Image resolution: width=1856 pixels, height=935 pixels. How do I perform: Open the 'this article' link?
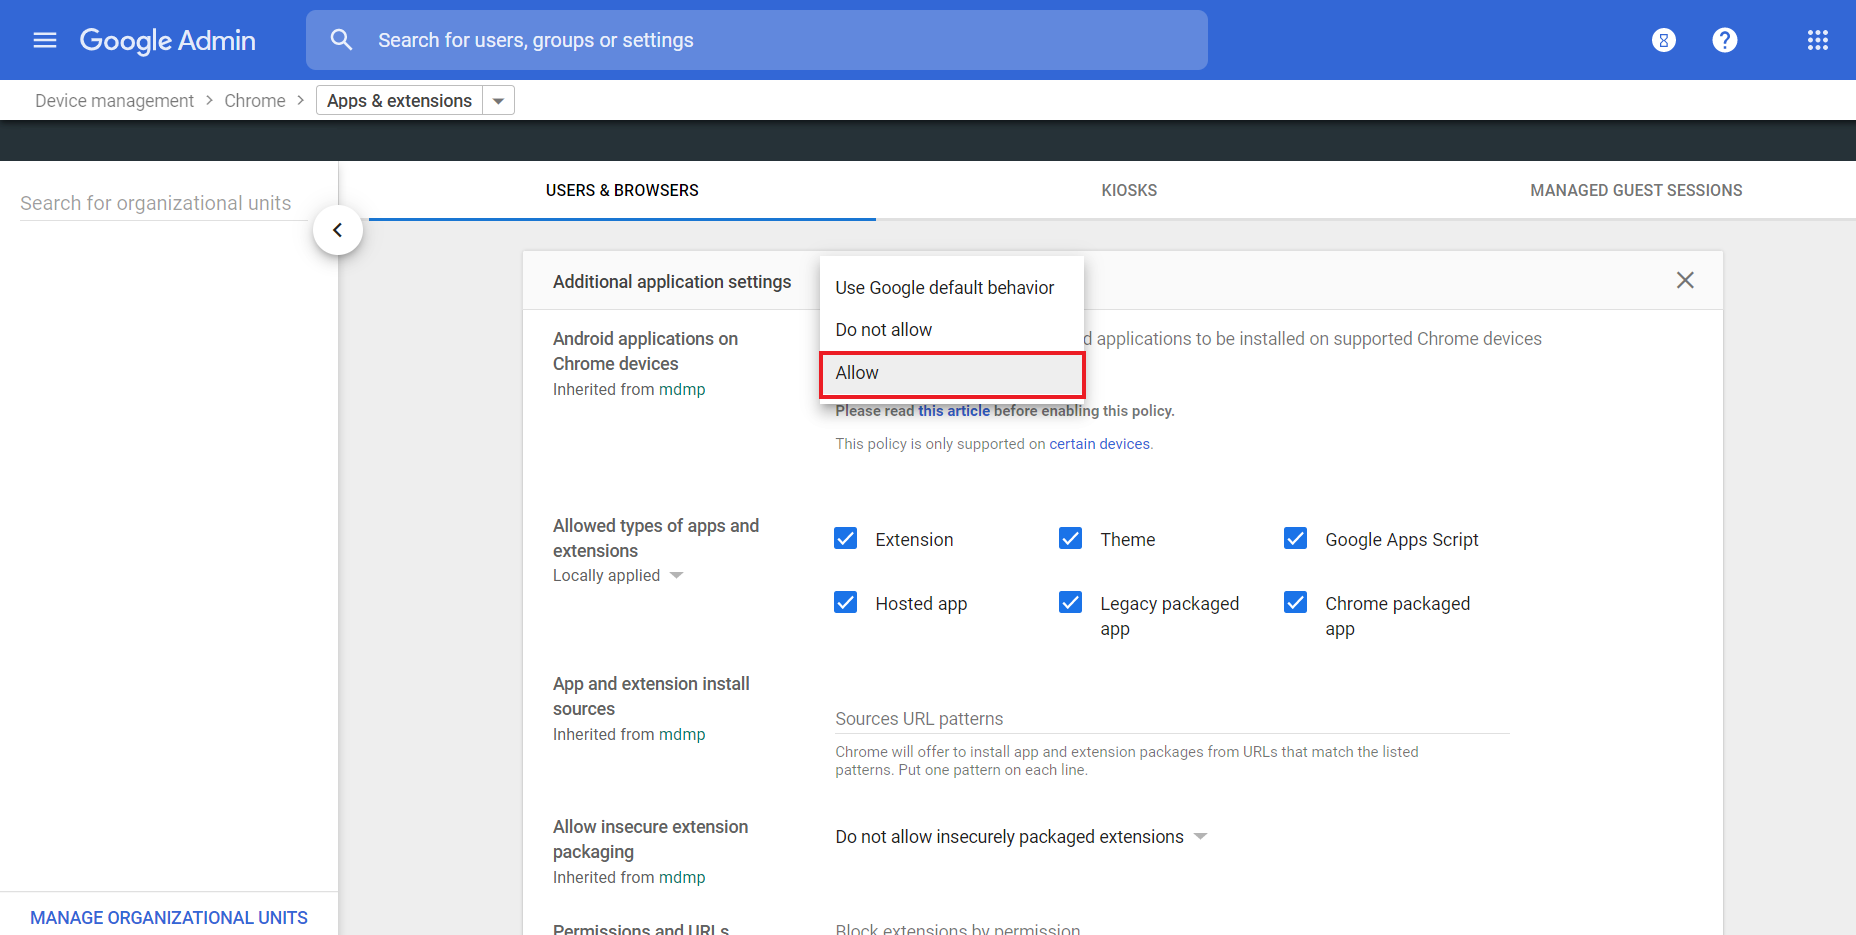[954, 411]
